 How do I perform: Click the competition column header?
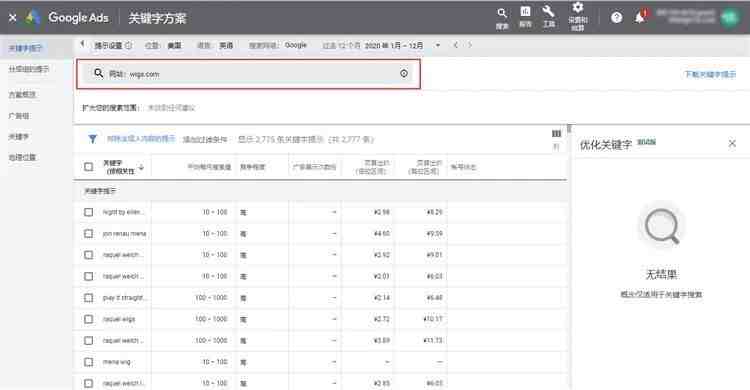253,167
